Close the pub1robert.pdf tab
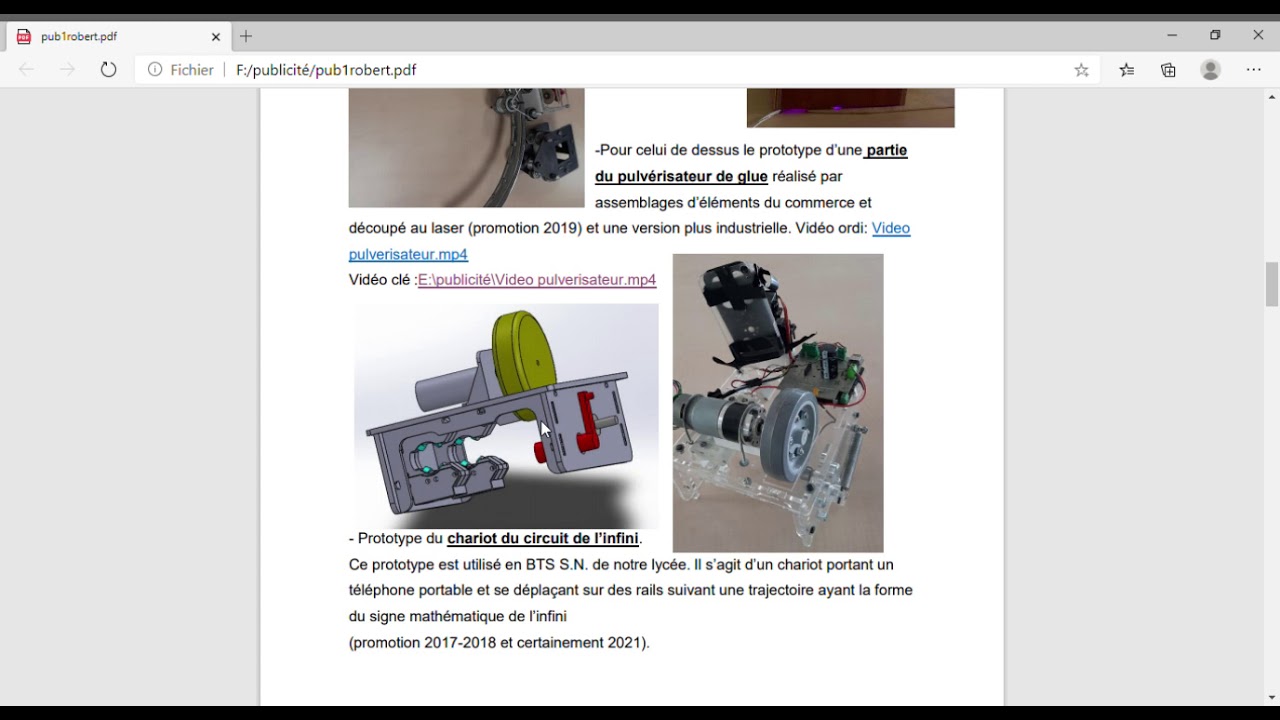Viewport: 1280px width, 720px height. click(216, 36)
